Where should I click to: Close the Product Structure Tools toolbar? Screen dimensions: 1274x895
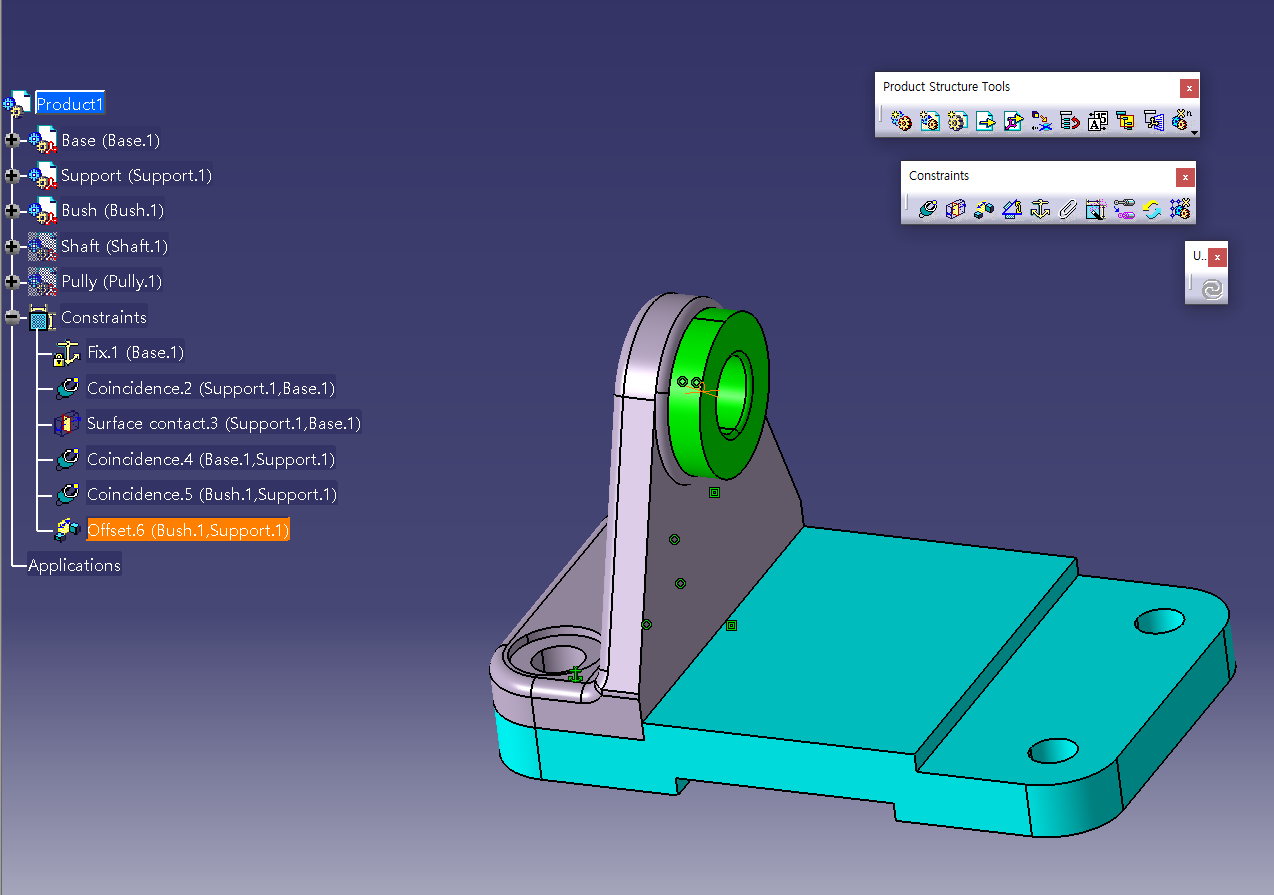[1188, 87]
